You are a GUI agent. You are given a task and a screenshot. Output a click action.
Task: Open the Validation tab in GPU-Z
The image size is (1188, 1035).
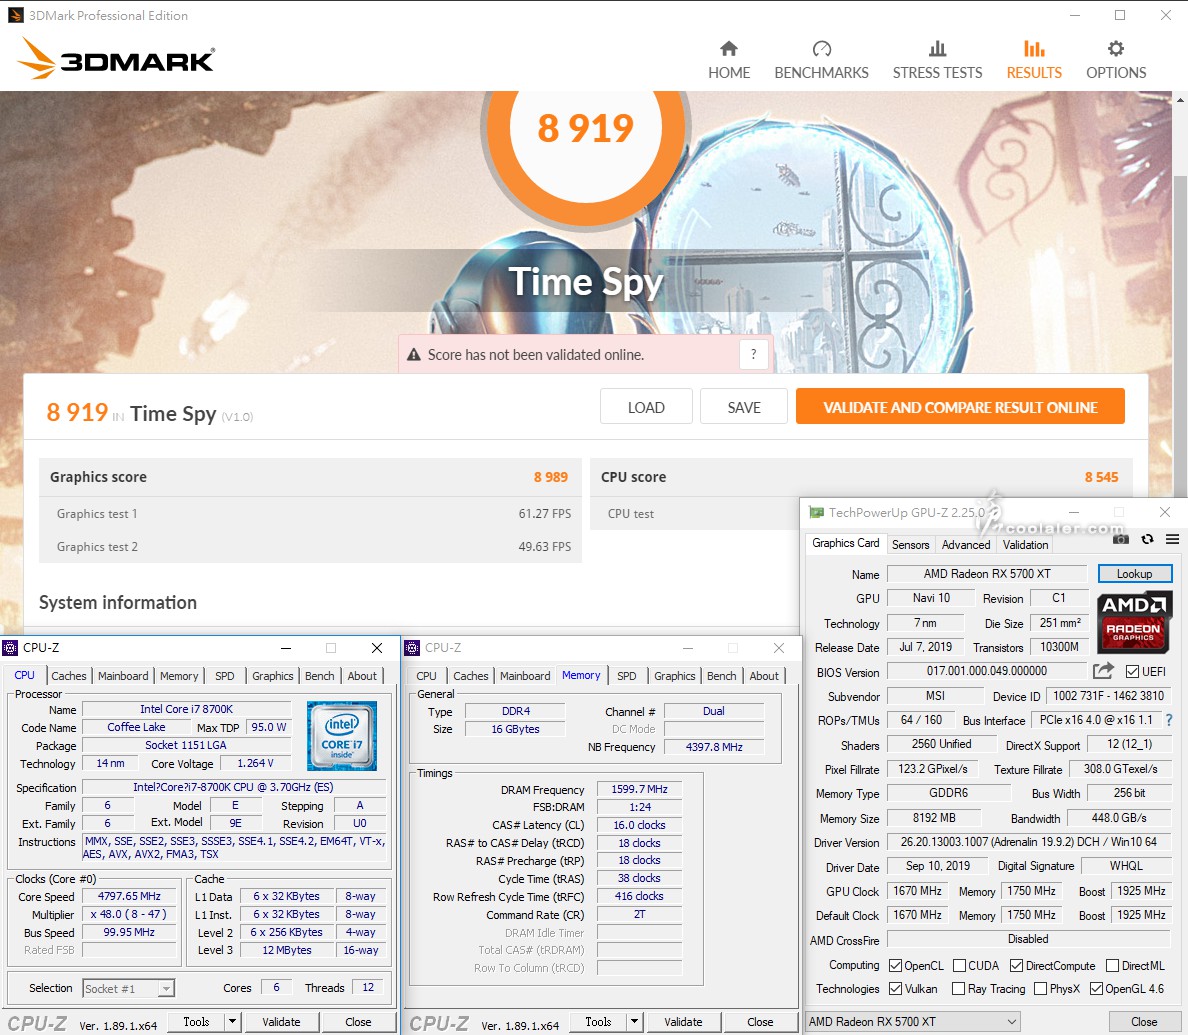[1025, 545]
